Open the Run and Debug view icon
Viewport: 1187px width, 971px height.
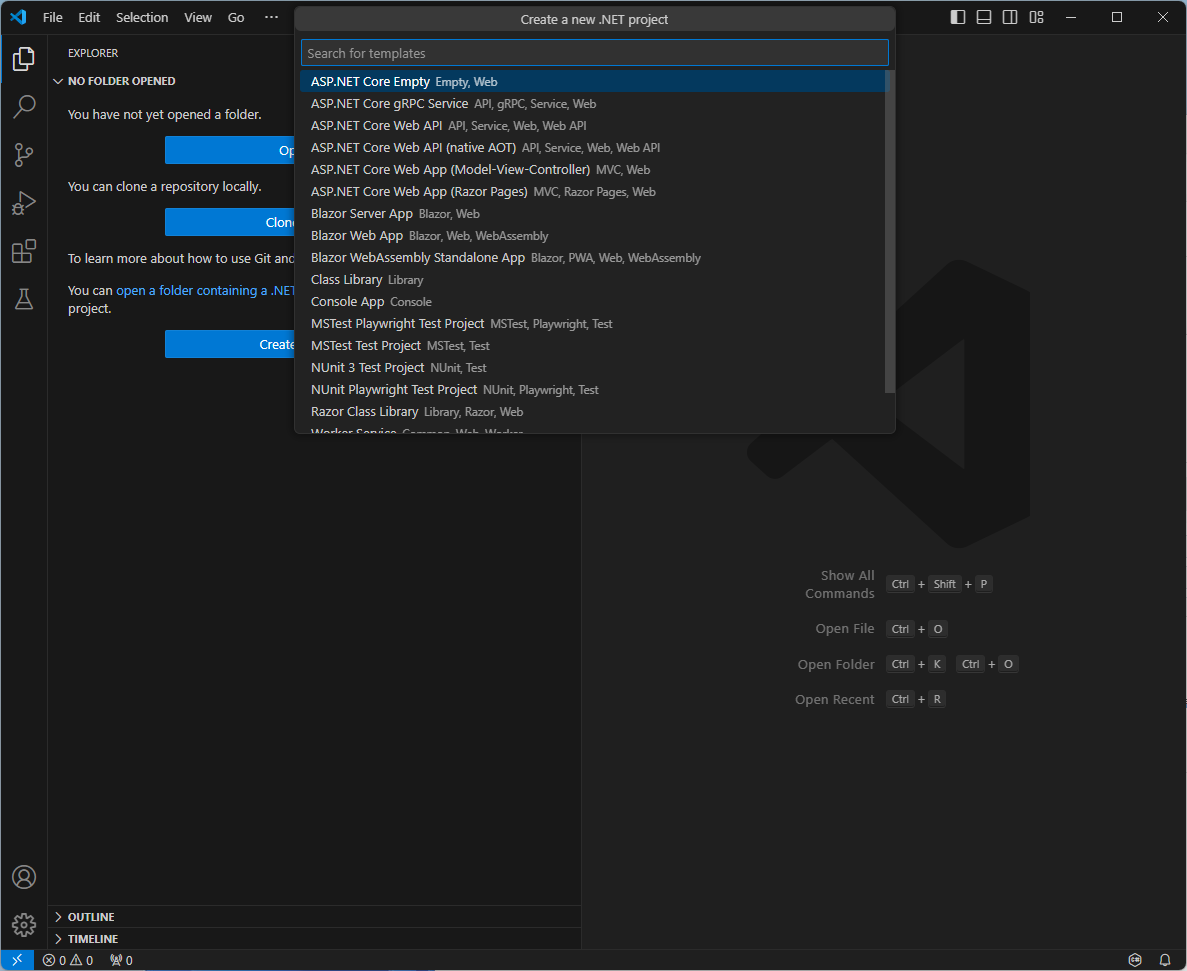(x=23, y=204)
